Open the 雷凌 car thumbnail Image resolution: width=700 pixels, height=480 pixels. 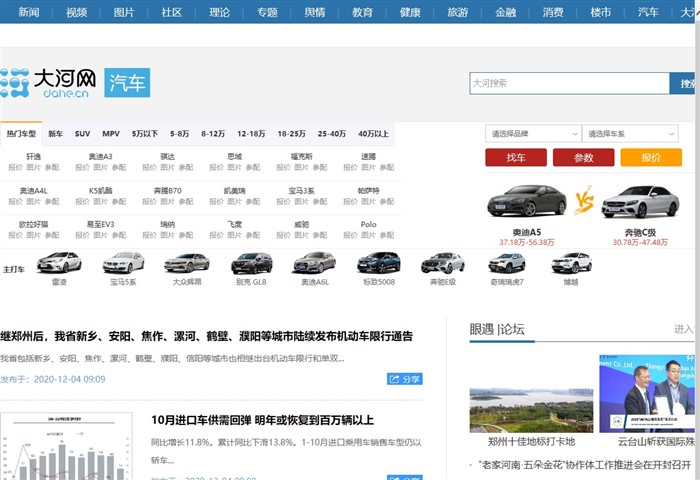(x=59, y=263)
